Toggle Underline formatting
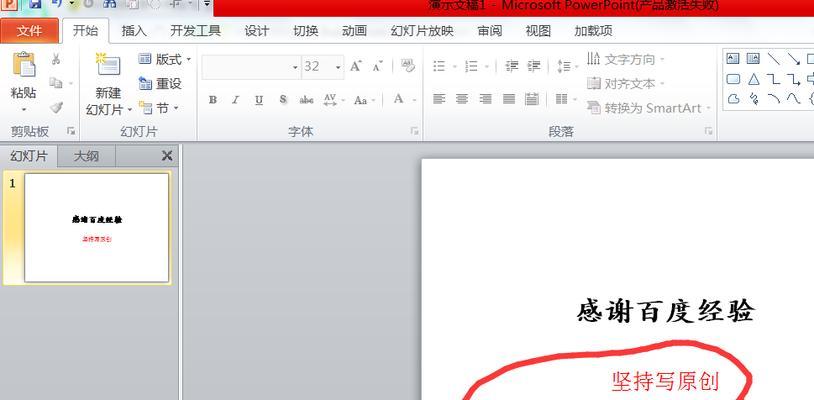 tap(259, 100)
